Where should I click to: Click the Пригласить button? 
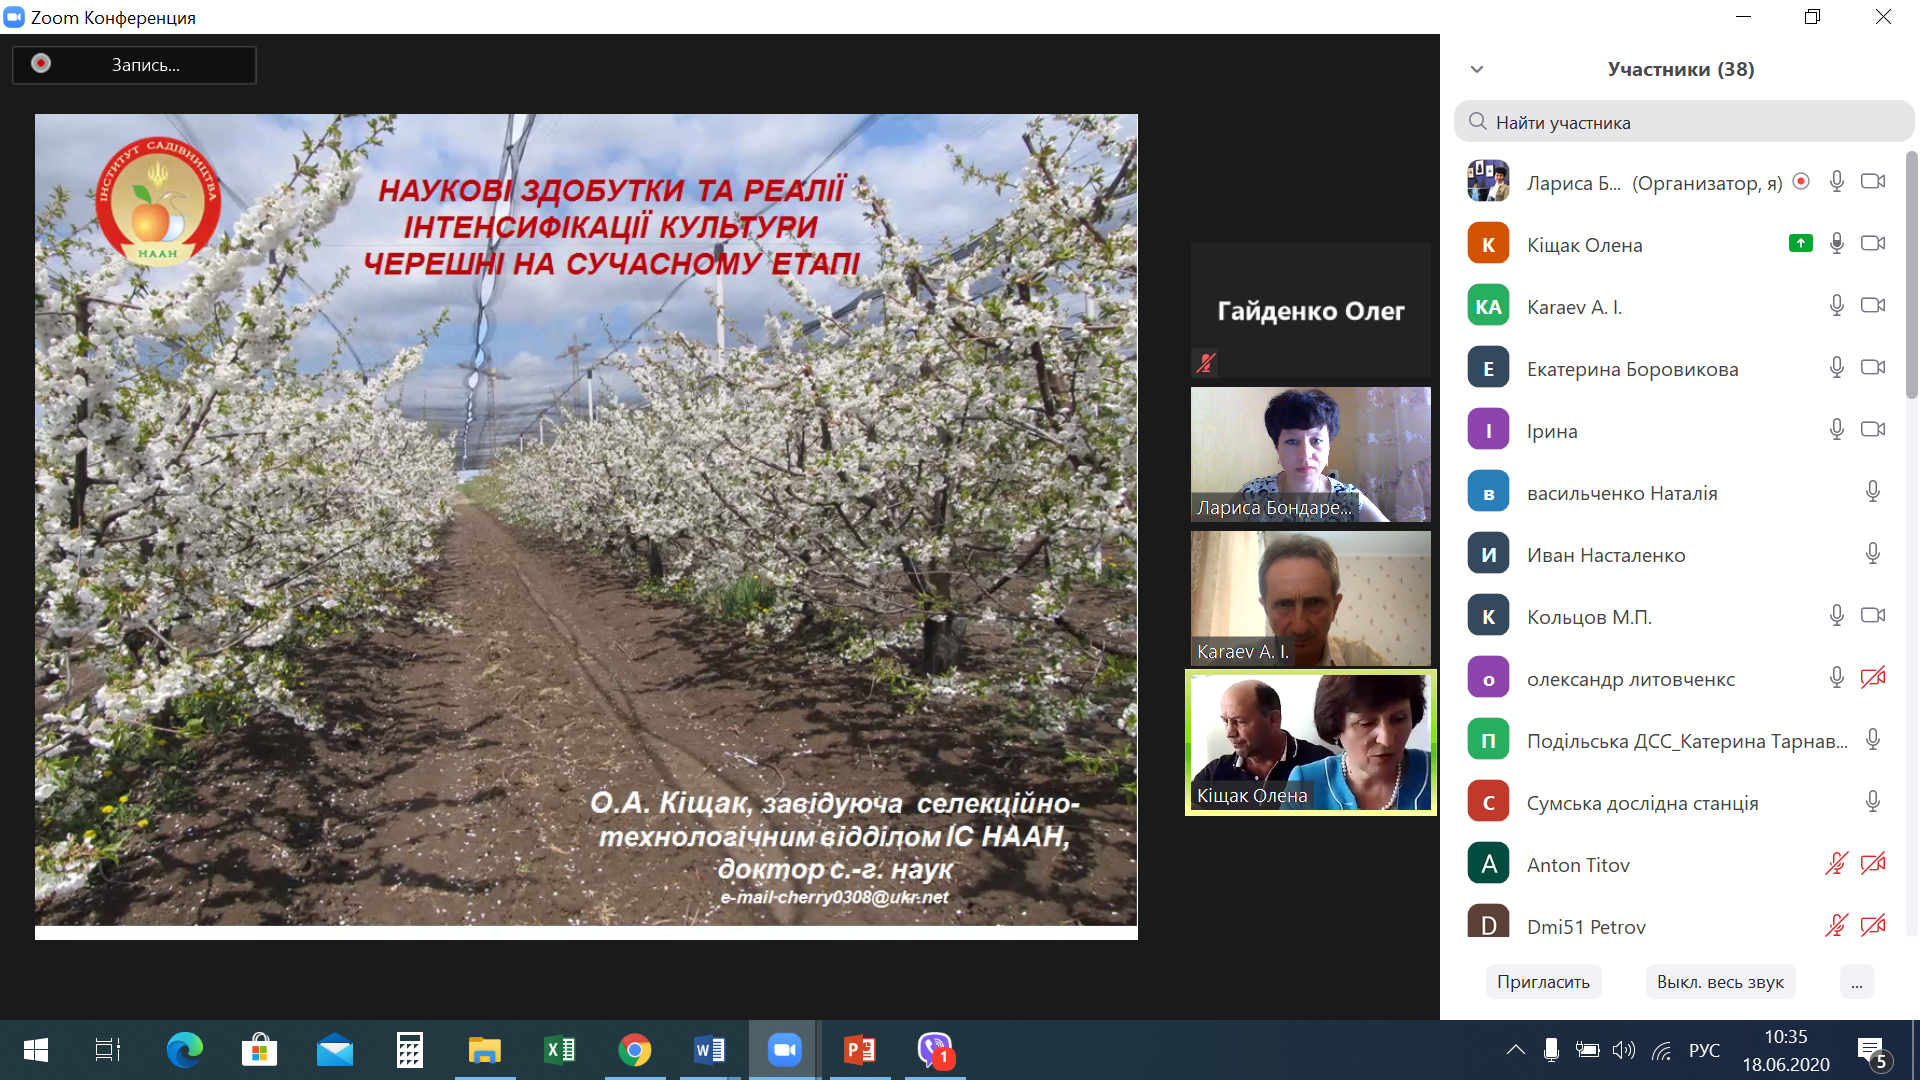[x=1543, y=982]
